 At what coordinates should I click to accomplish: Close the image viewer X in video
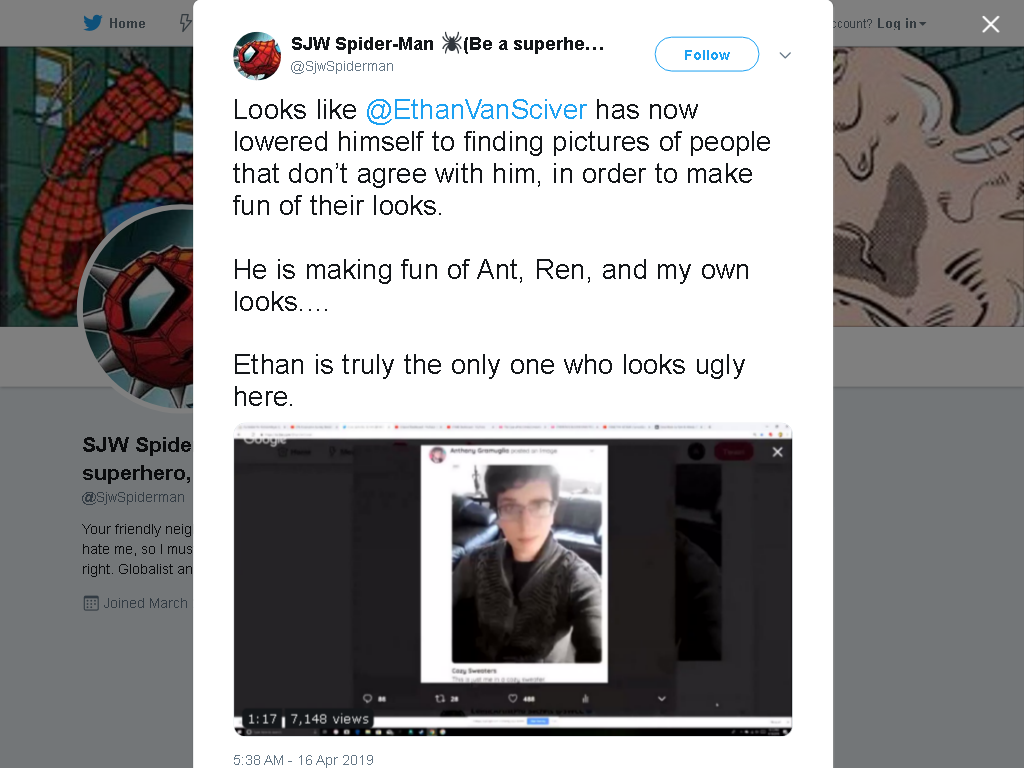point(777,452)
